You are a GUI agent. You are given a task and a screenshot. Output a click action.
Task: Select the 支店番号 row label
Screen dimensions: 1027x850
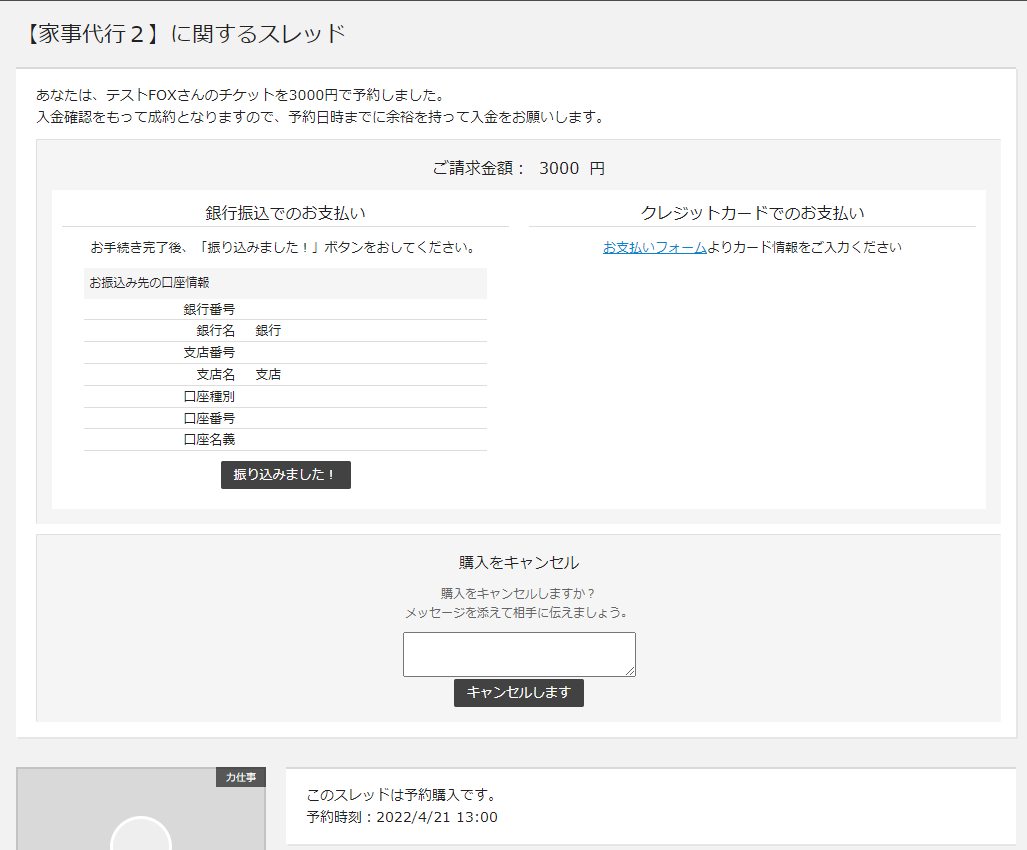point(209,353)
